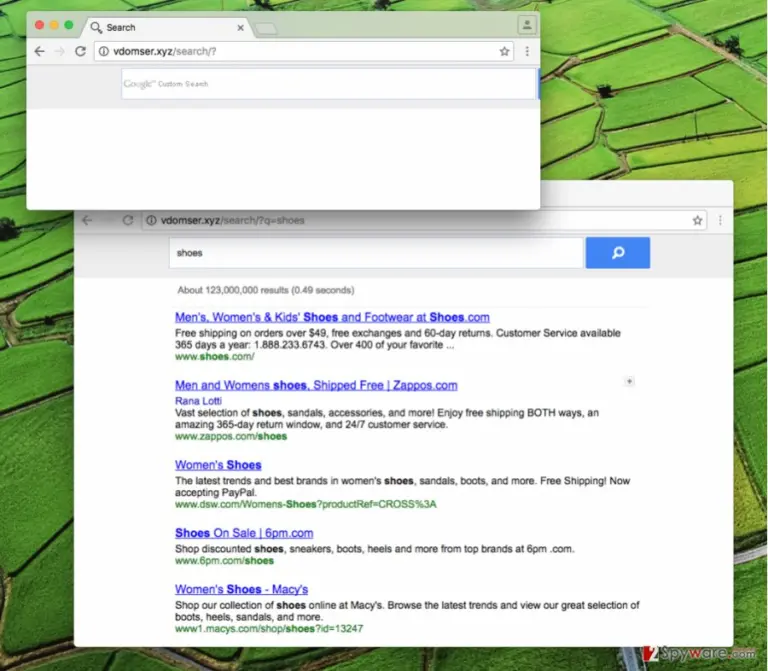Click the search field containing shoes
This screenshot has width=768, height=671.
[x=376, y=253]
